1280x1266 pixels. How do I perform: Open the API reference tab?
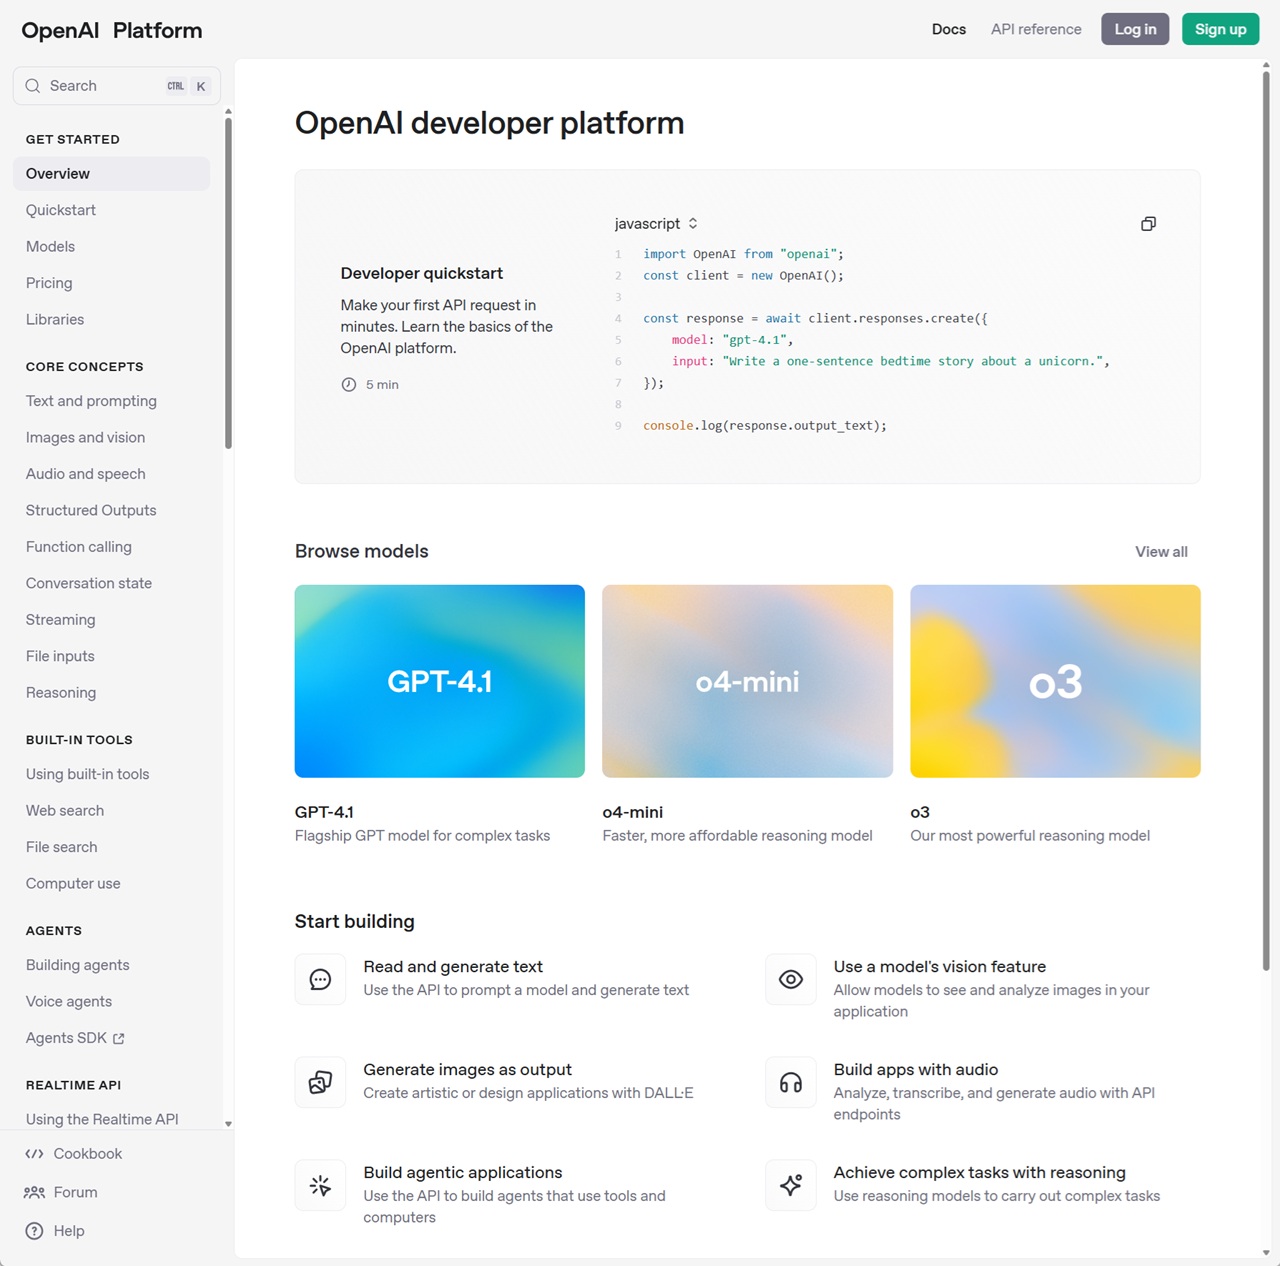click(x=1036, y=29)
